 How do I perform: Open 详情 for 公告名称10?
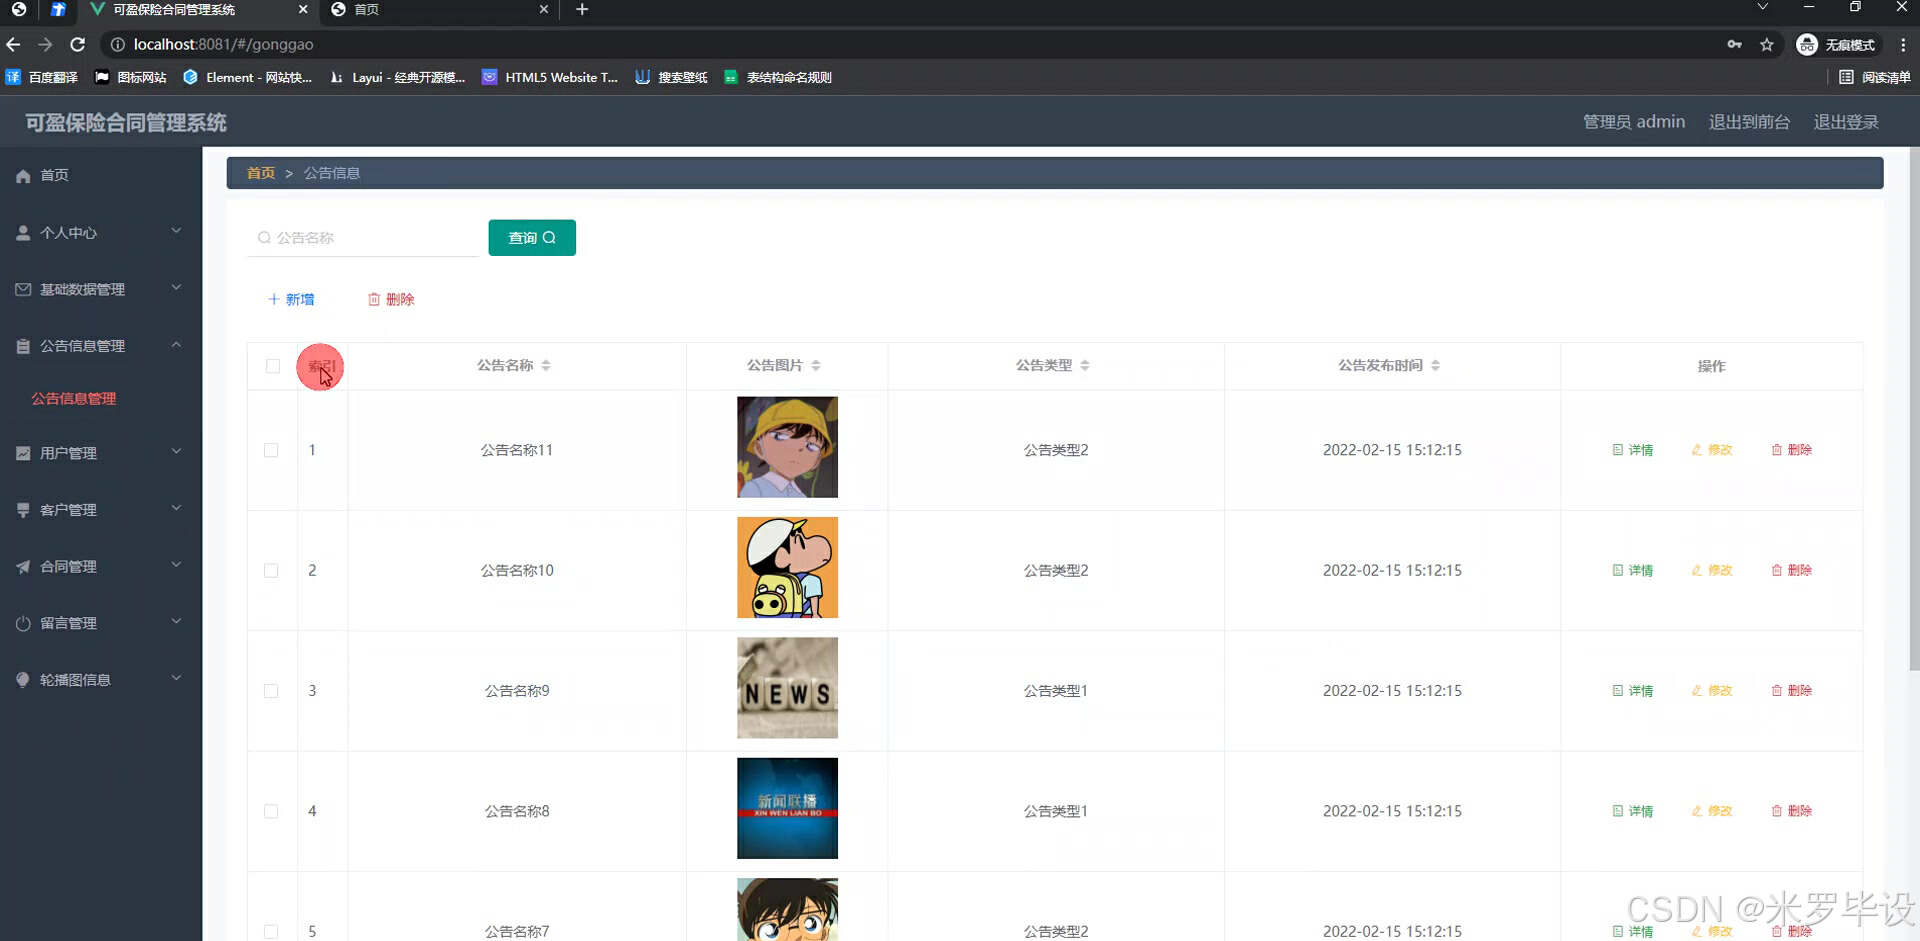tap(1633, 570)
